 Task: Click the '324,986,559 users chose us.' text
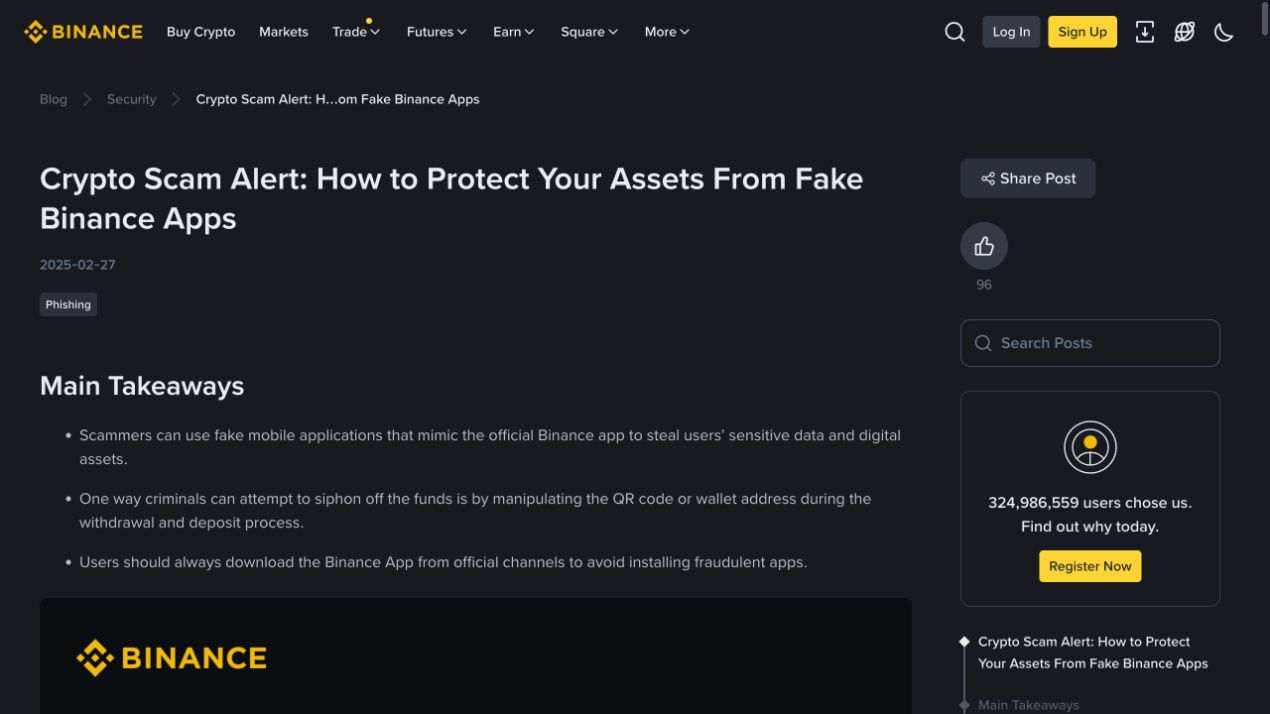(1090, 503)
